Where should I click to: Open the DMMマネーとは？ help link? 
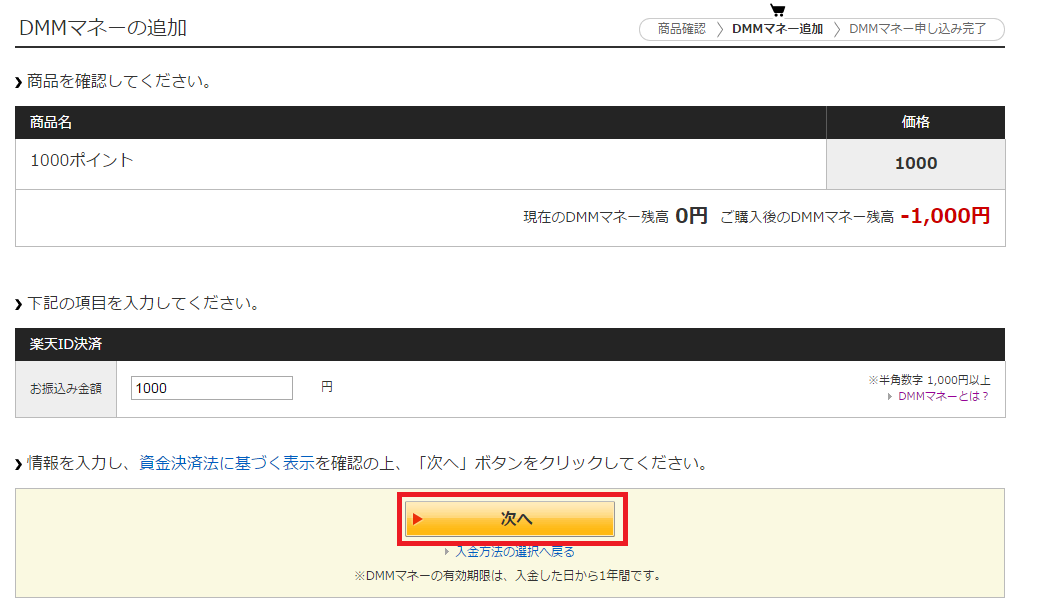(x=943, y=396)
